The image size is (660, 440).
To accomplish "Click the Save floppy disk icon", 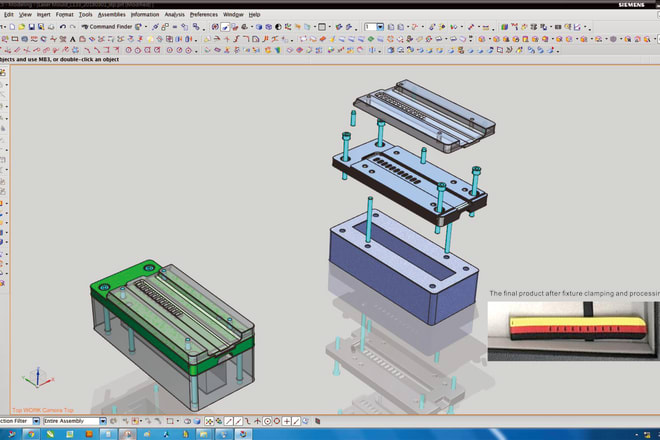I will point(32,27).
